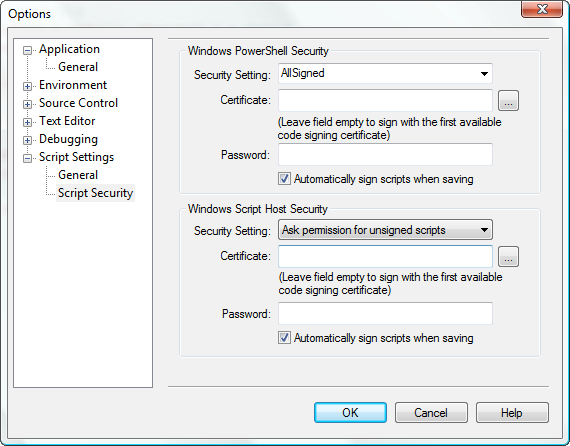This screenshot has height=446, width=570.
Task: Click the Help button
Action: point(512,413)
